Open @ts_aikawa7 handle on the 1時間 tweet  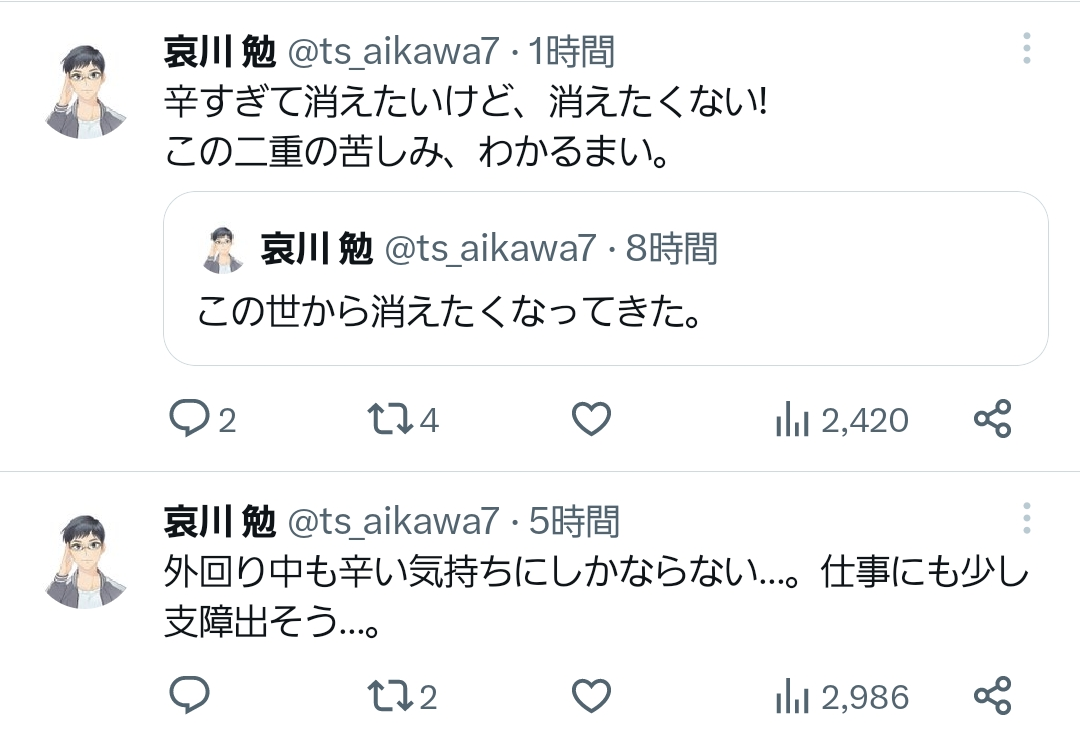click(393, 52)
